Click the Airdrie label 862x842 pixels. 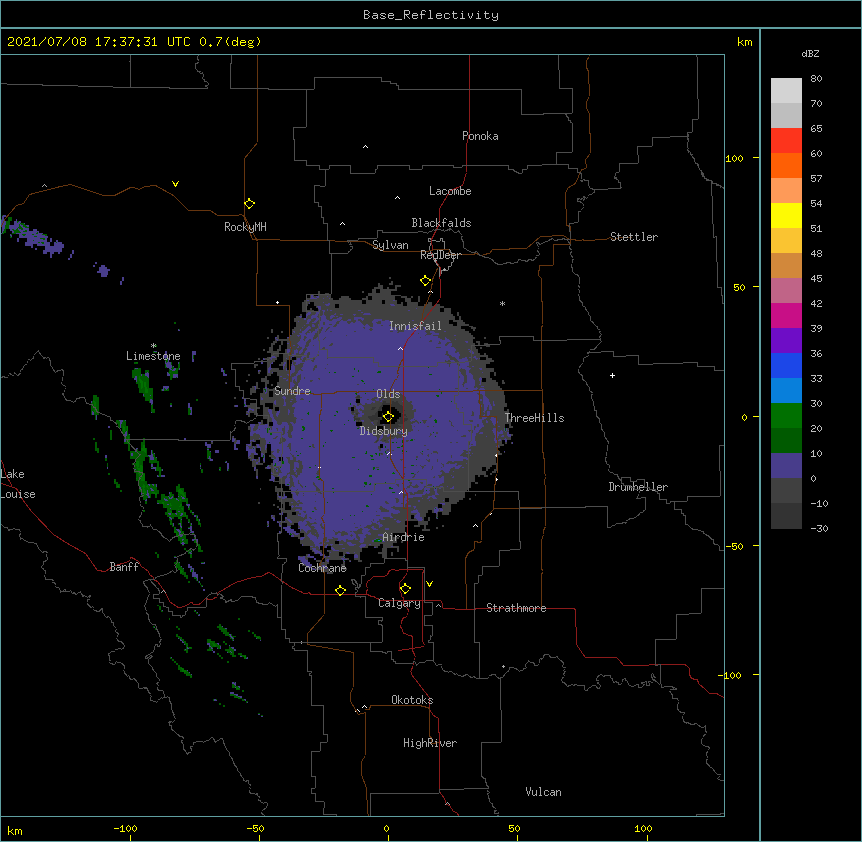[x=403, y=537]
